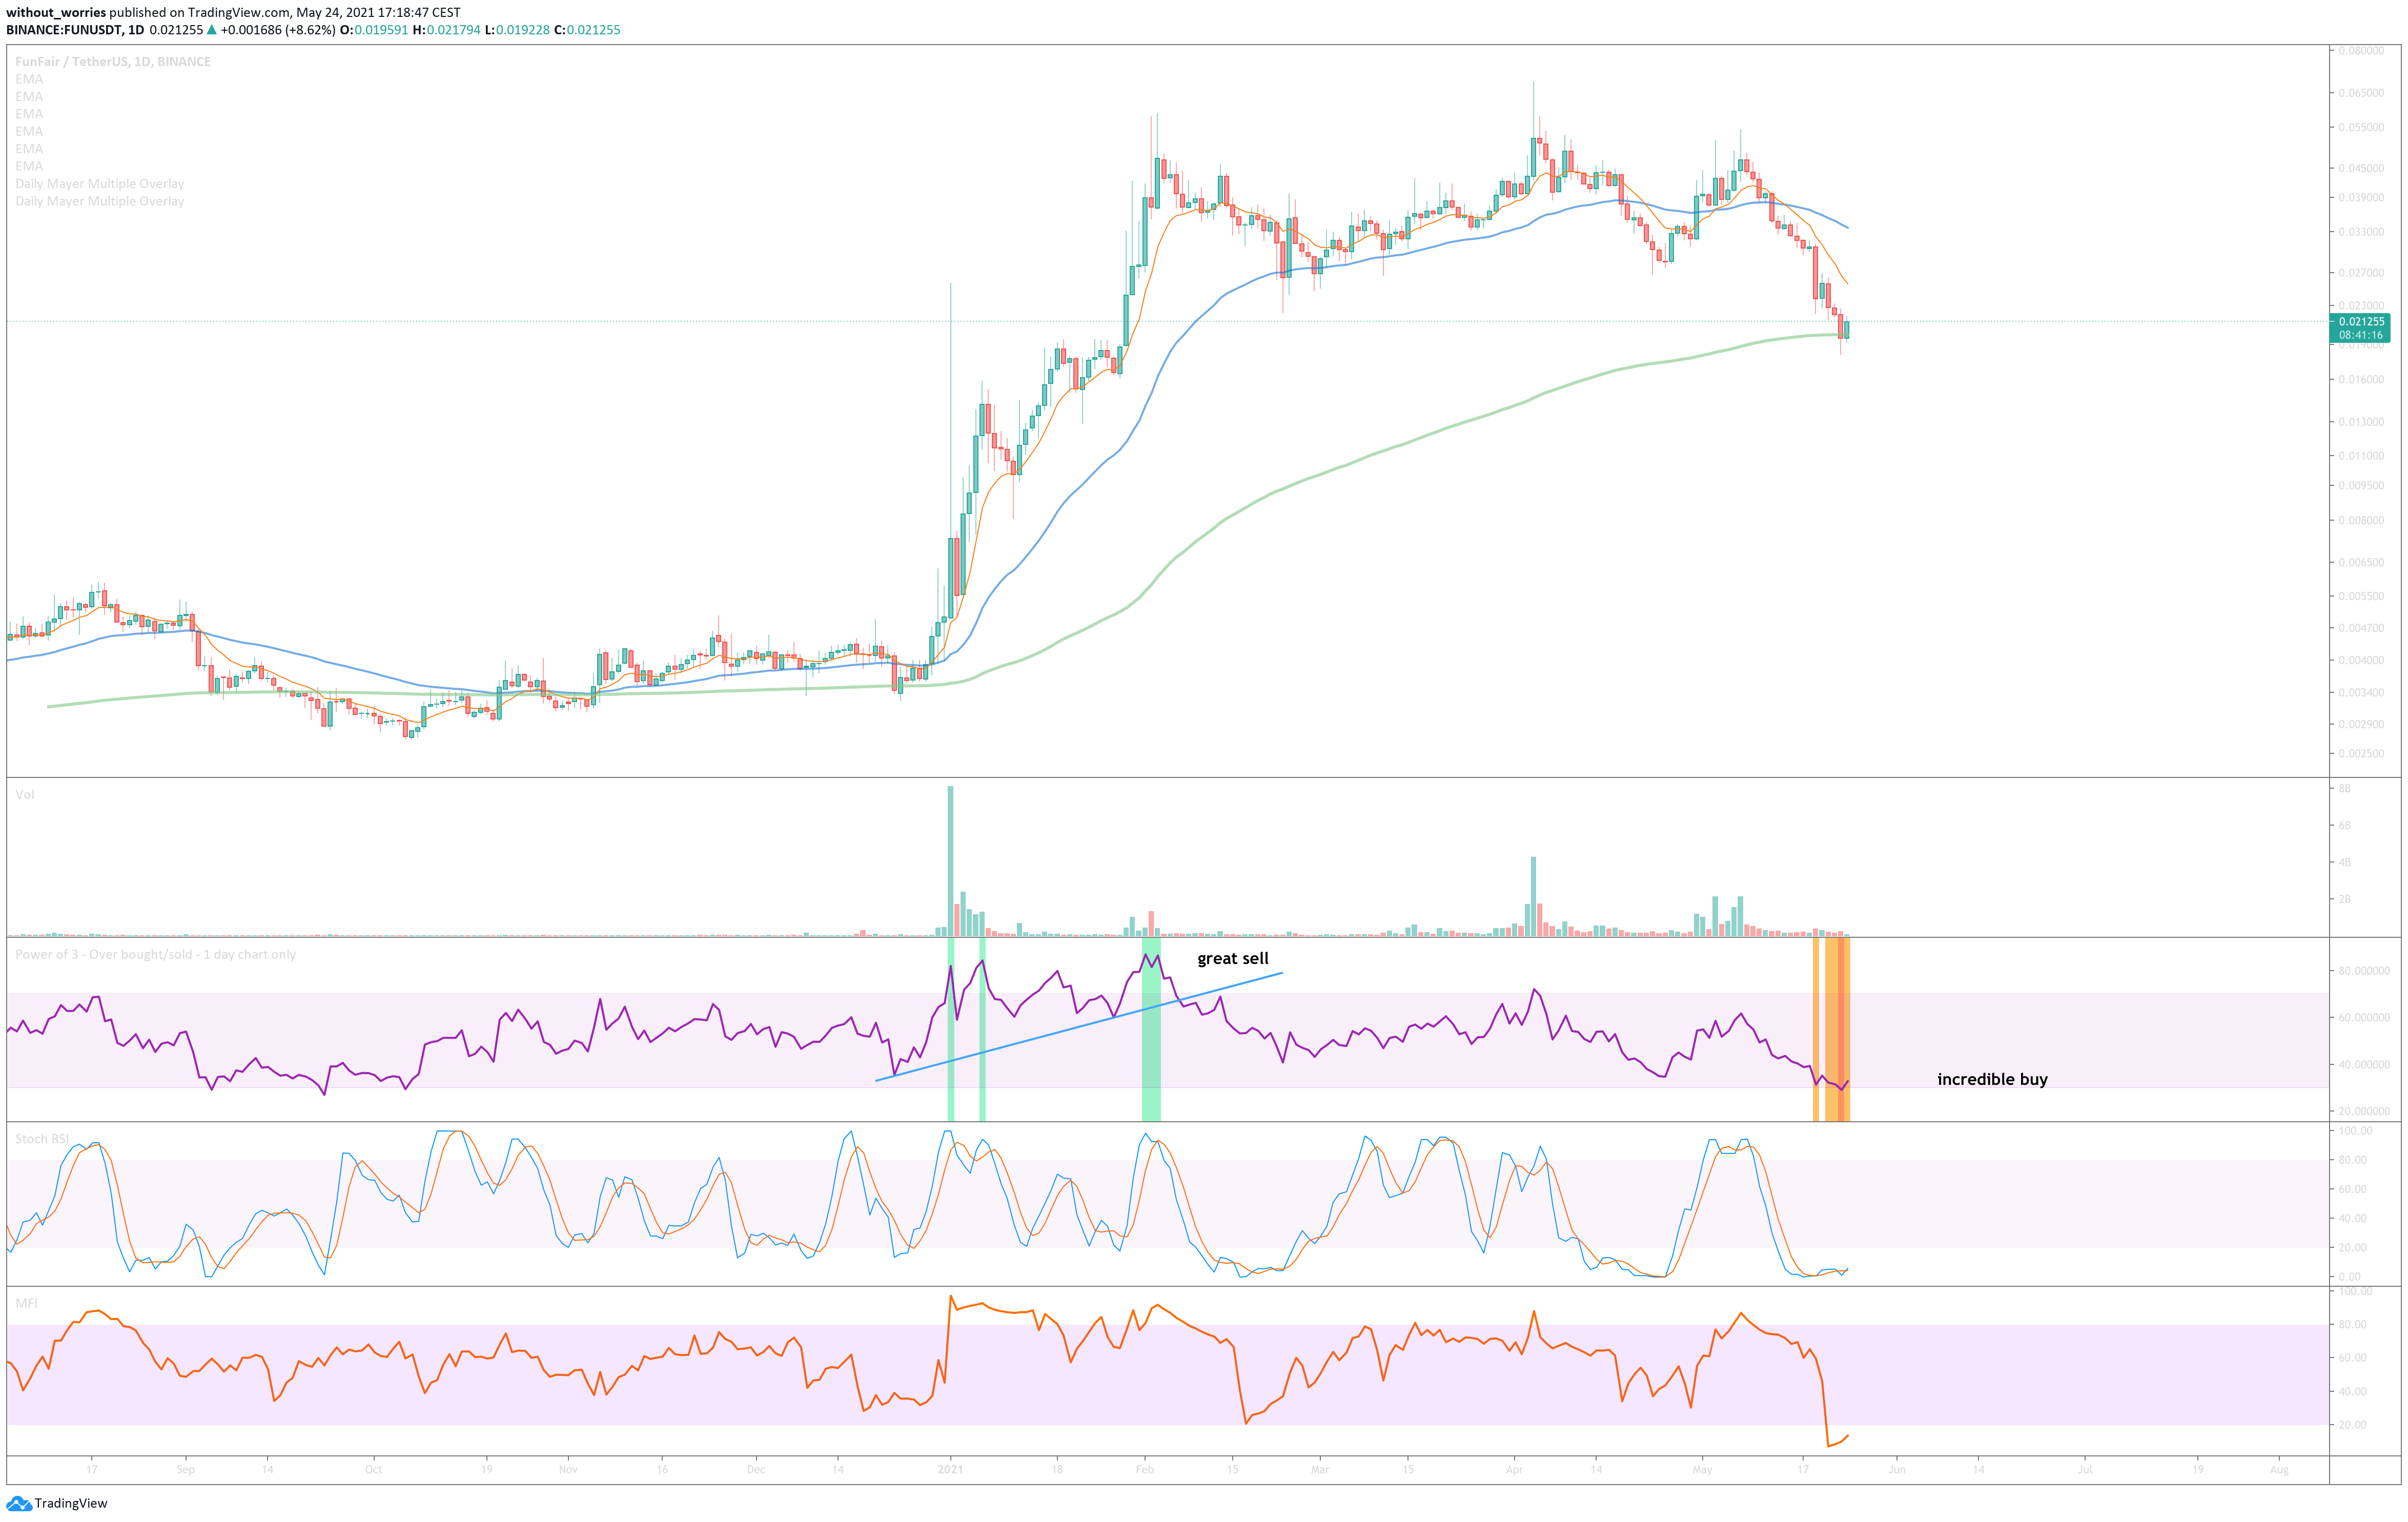Image resolution: width=2408 pixels, height=1522 pixels.
Task: Click the 'Jun' label on time axis
Action: click(1897, 1470)
